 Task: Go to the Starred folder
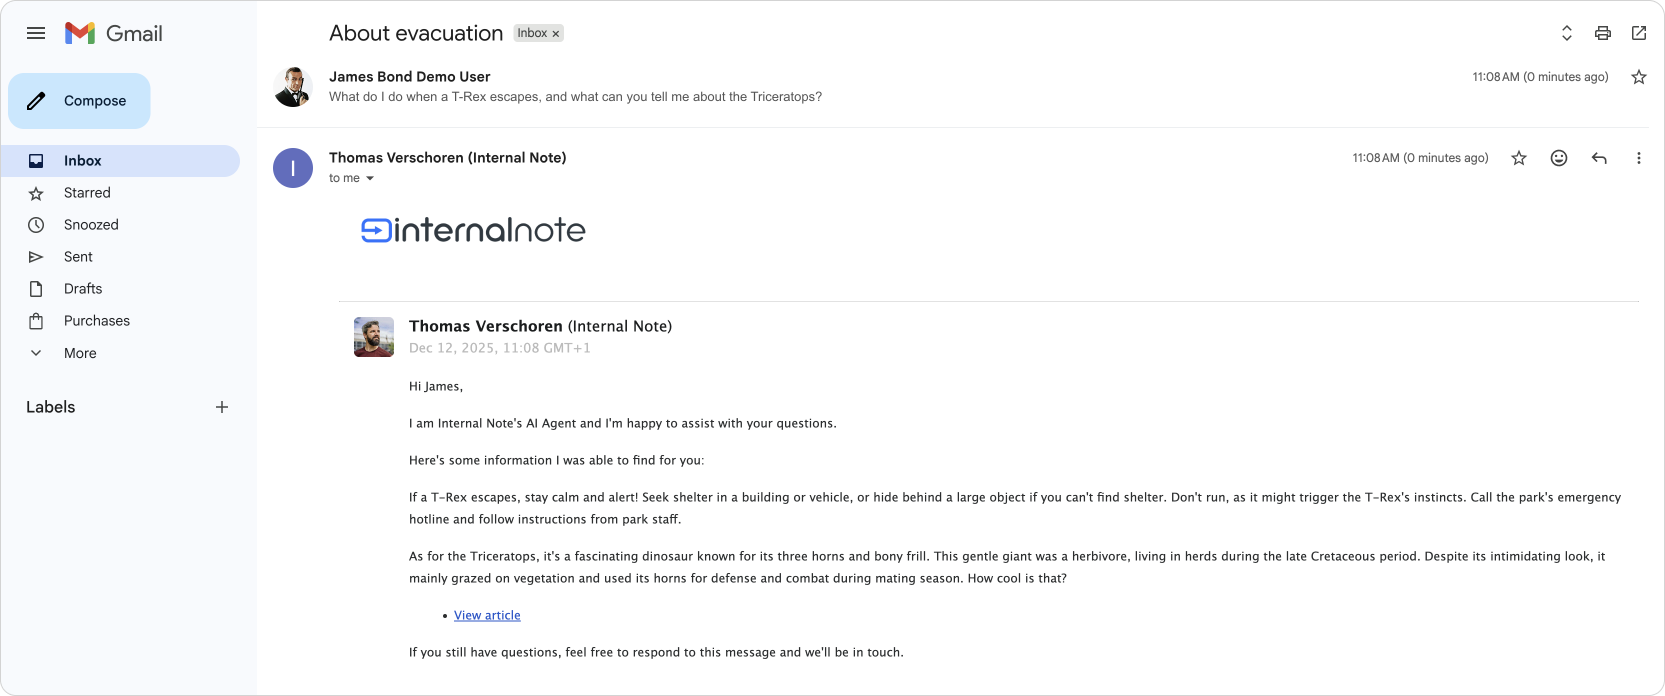tap(87, 193)
